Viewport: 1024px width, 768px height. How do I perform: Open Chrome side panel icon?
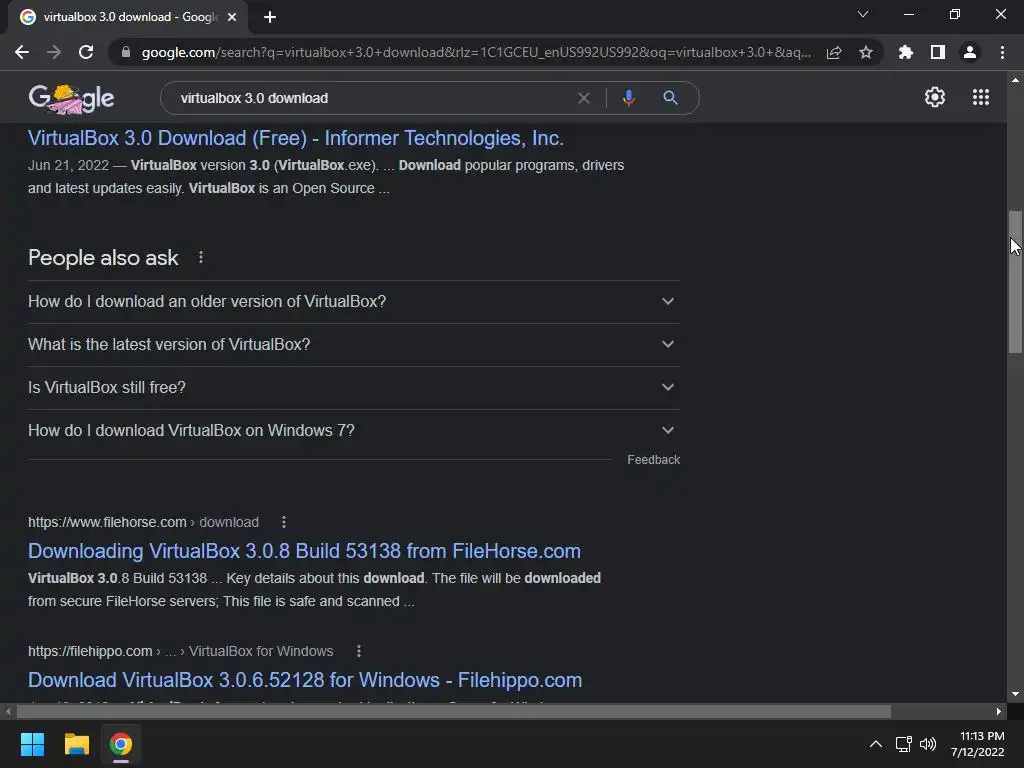tap(938, 52)
